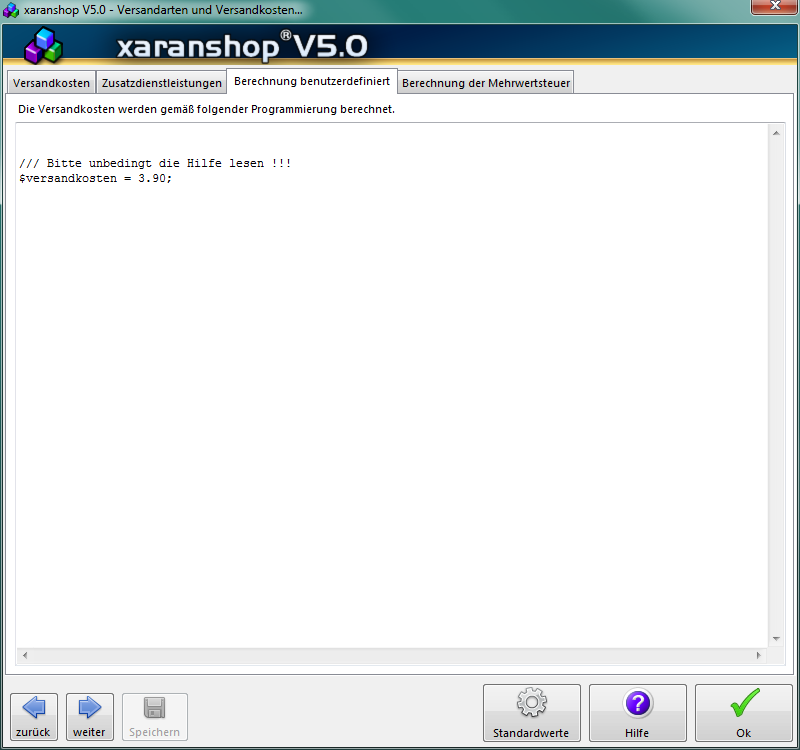Switch to the Zusatzdienstleistungen tab
The image size is (800, 750).
pyautogui.click(x=161, y=83)
